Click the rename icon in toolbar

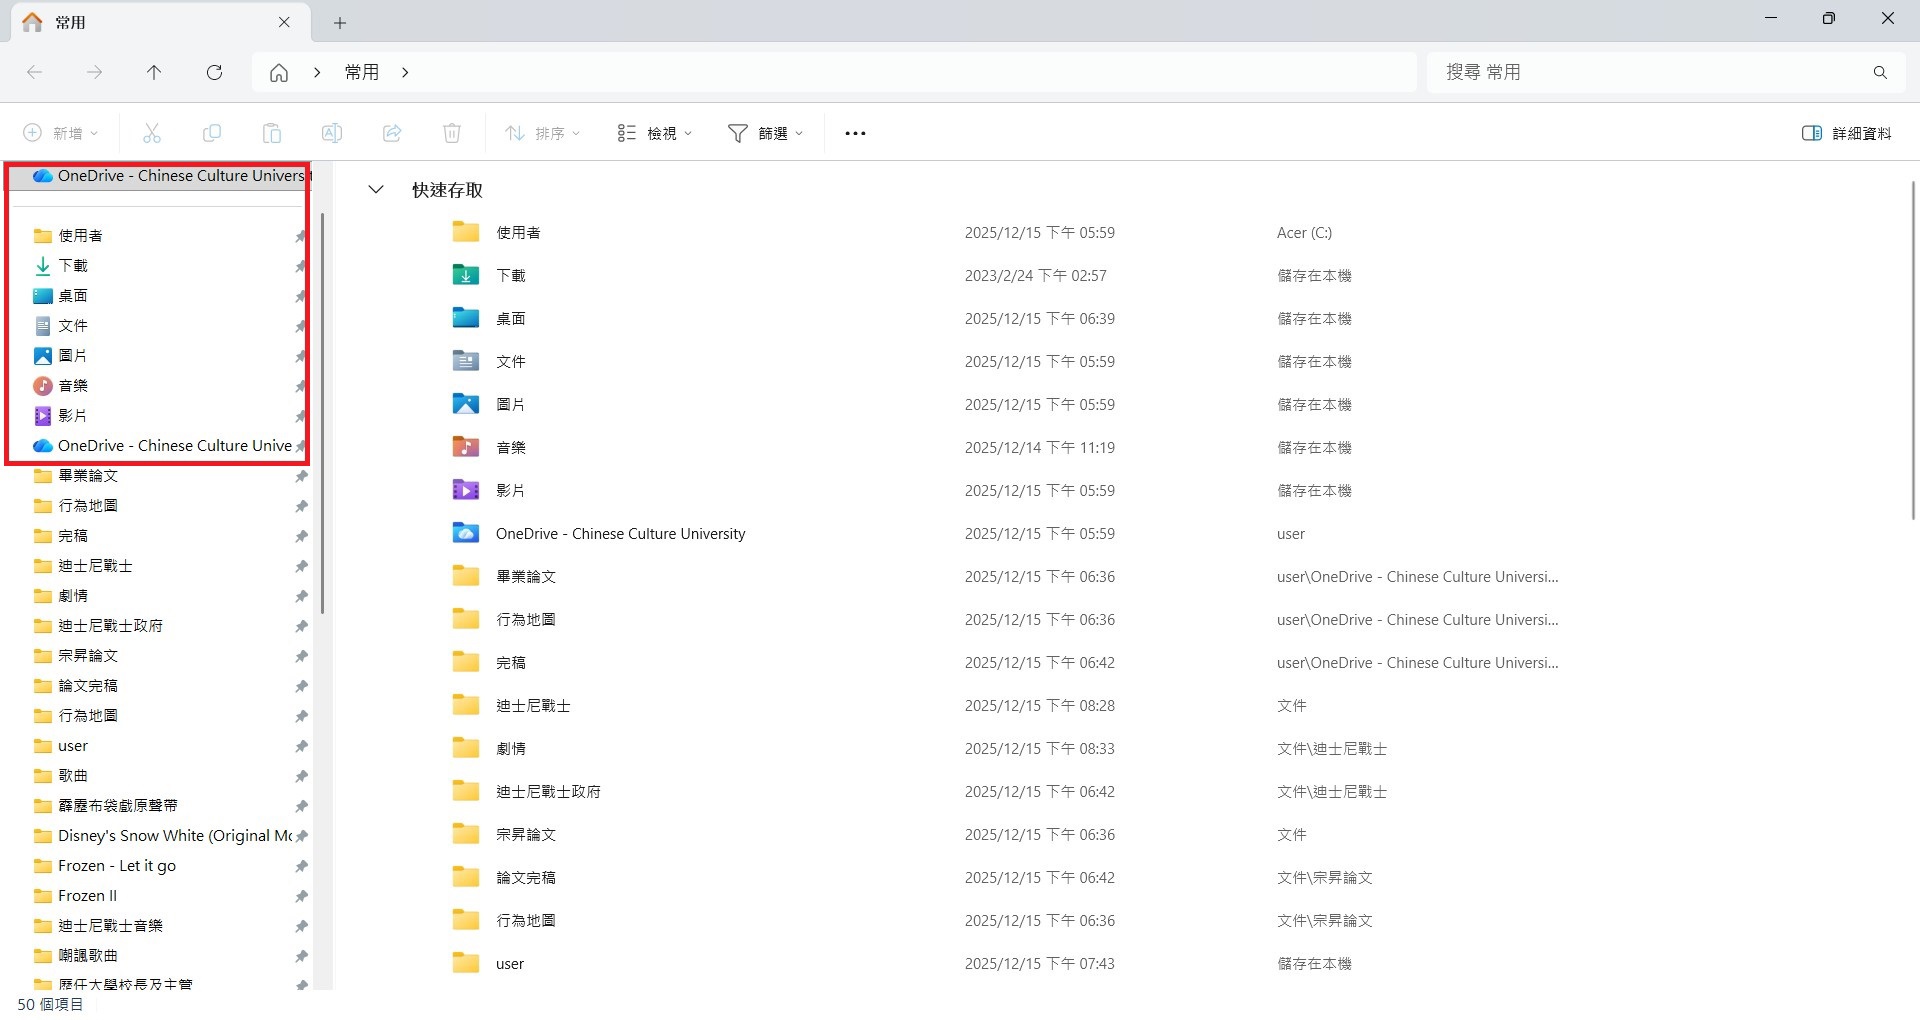[332, 133]
